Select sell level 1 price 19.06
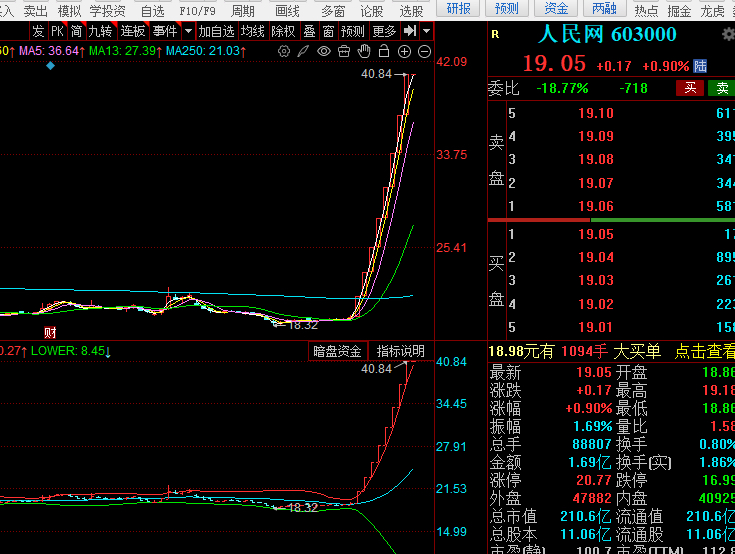The image size is (735, 554). 595,206
